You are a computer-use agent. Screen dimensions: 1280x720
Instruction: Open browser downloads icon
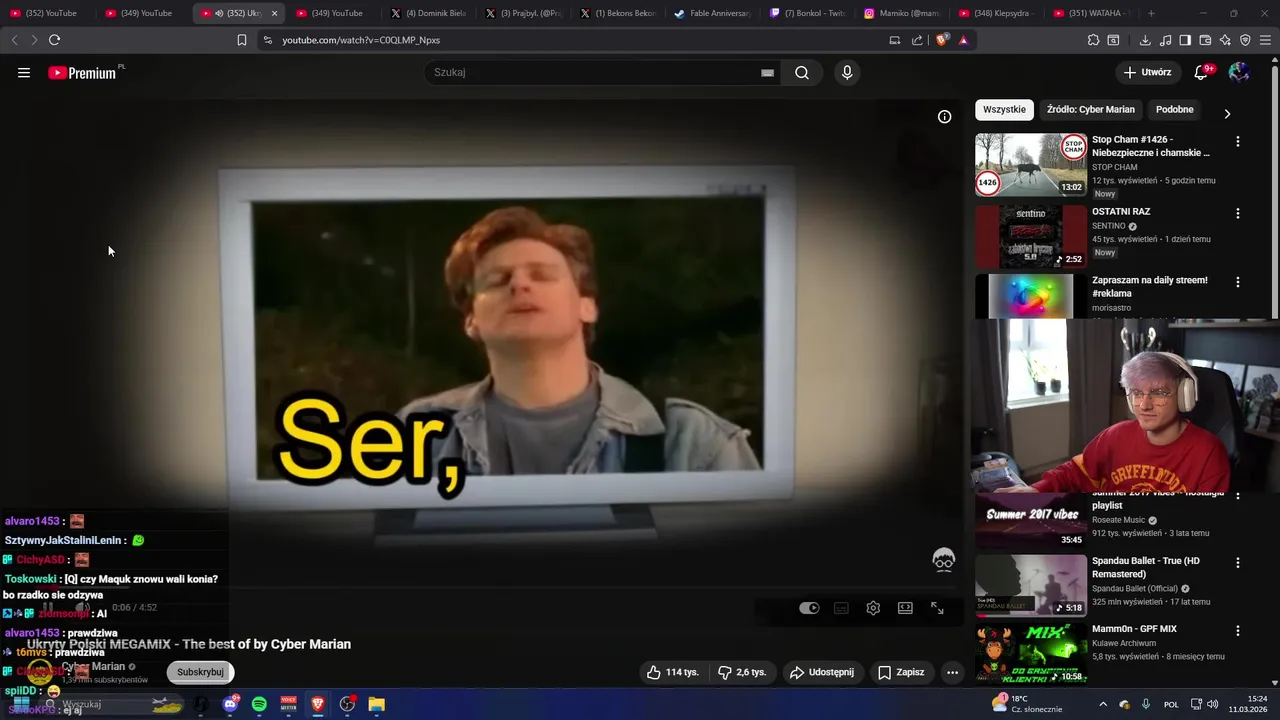coord(1145,40)
